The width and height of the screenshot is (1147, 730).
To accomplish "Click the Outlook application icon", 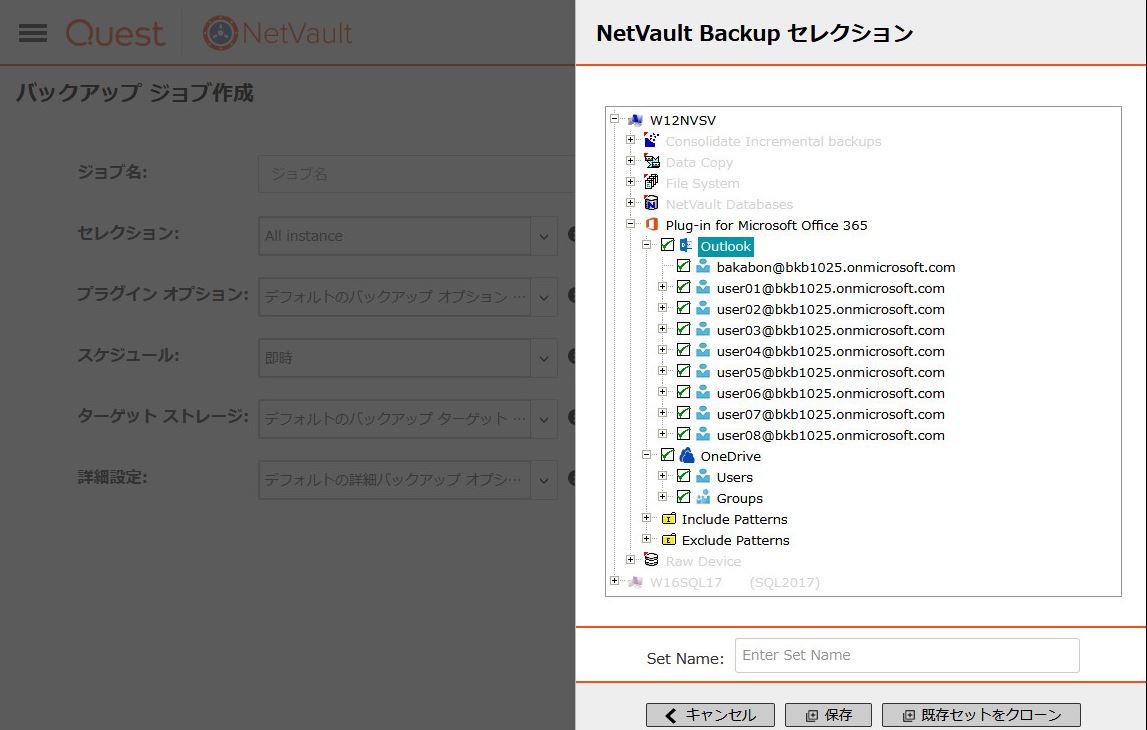I will point(686,245).
